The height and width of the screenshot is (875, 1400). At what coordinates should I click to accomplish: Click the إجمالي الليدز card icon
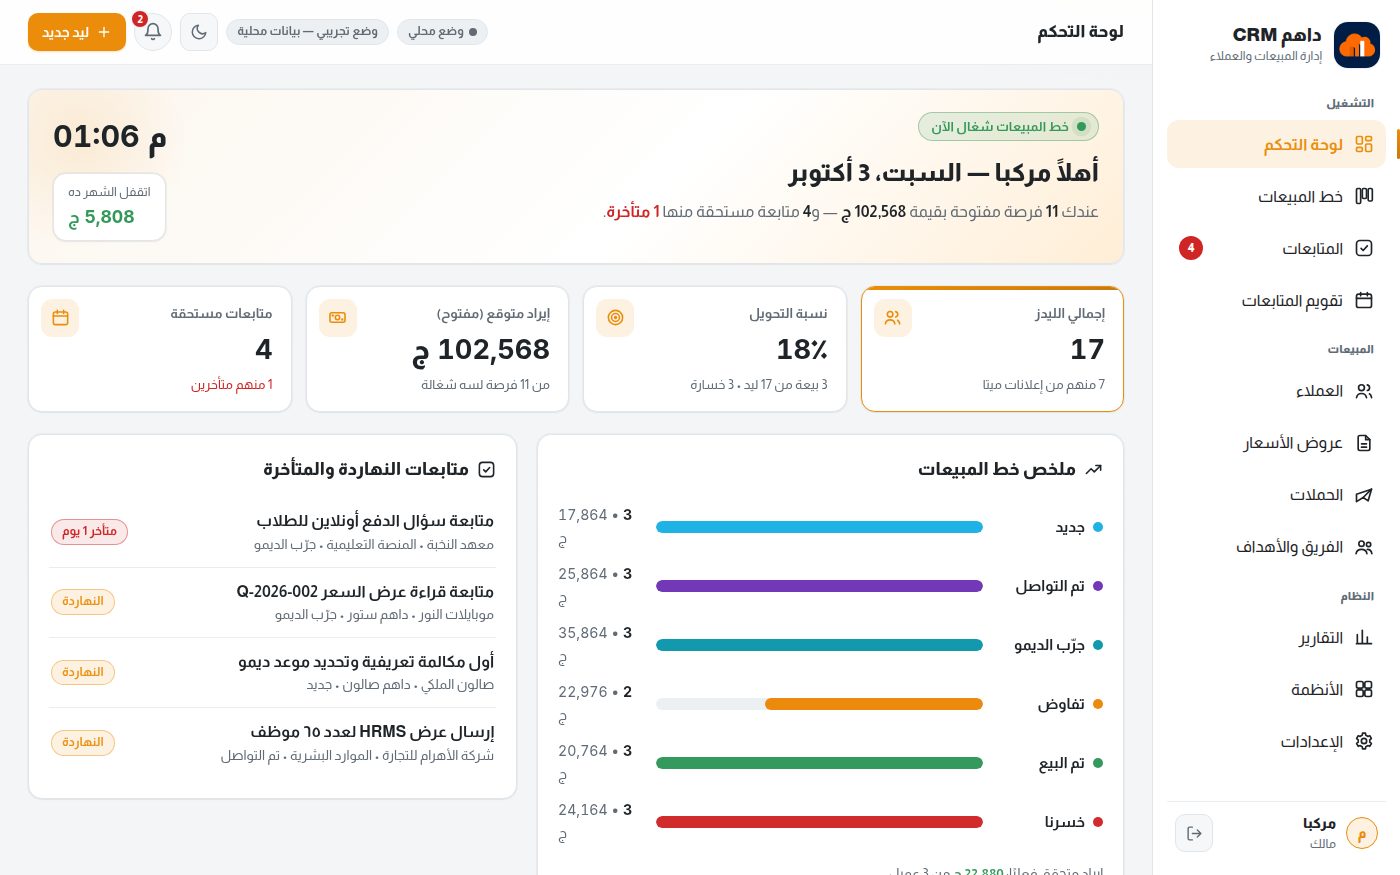tap(893, 318)
